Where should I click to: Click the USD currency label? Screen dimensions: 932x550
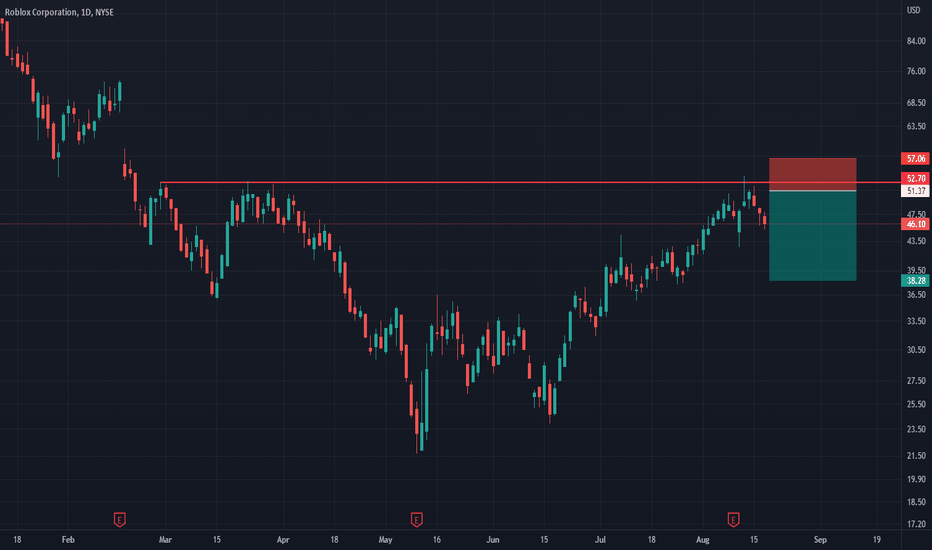click(x=914, y=10)
